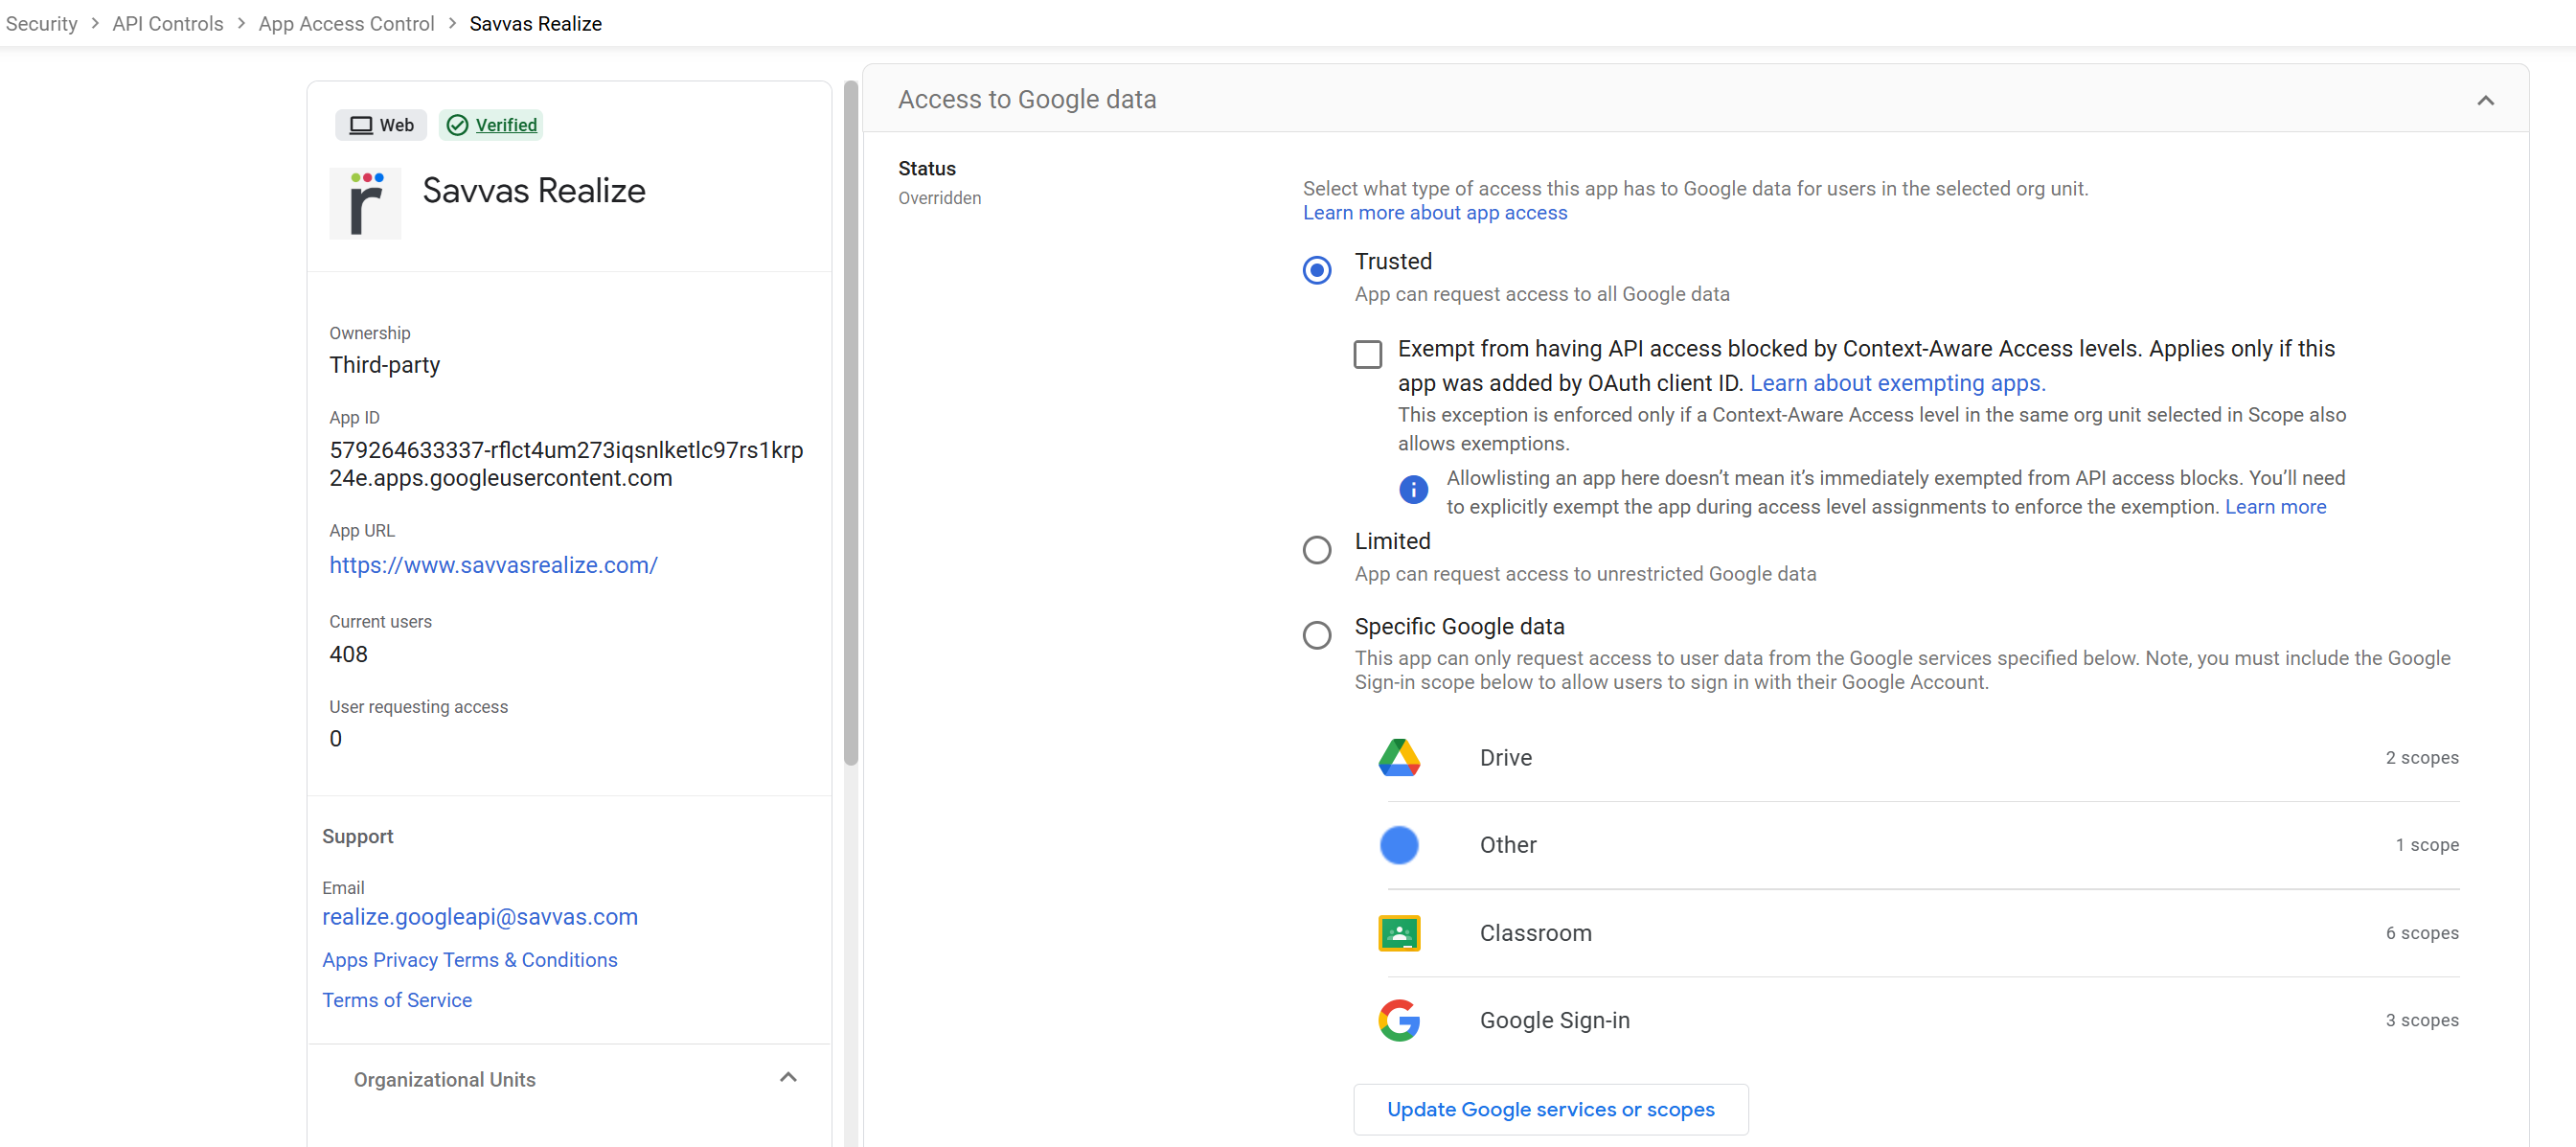Click the Verified link text
2576x1147 pixels.
pyautogui.click(x=506, y=125)
